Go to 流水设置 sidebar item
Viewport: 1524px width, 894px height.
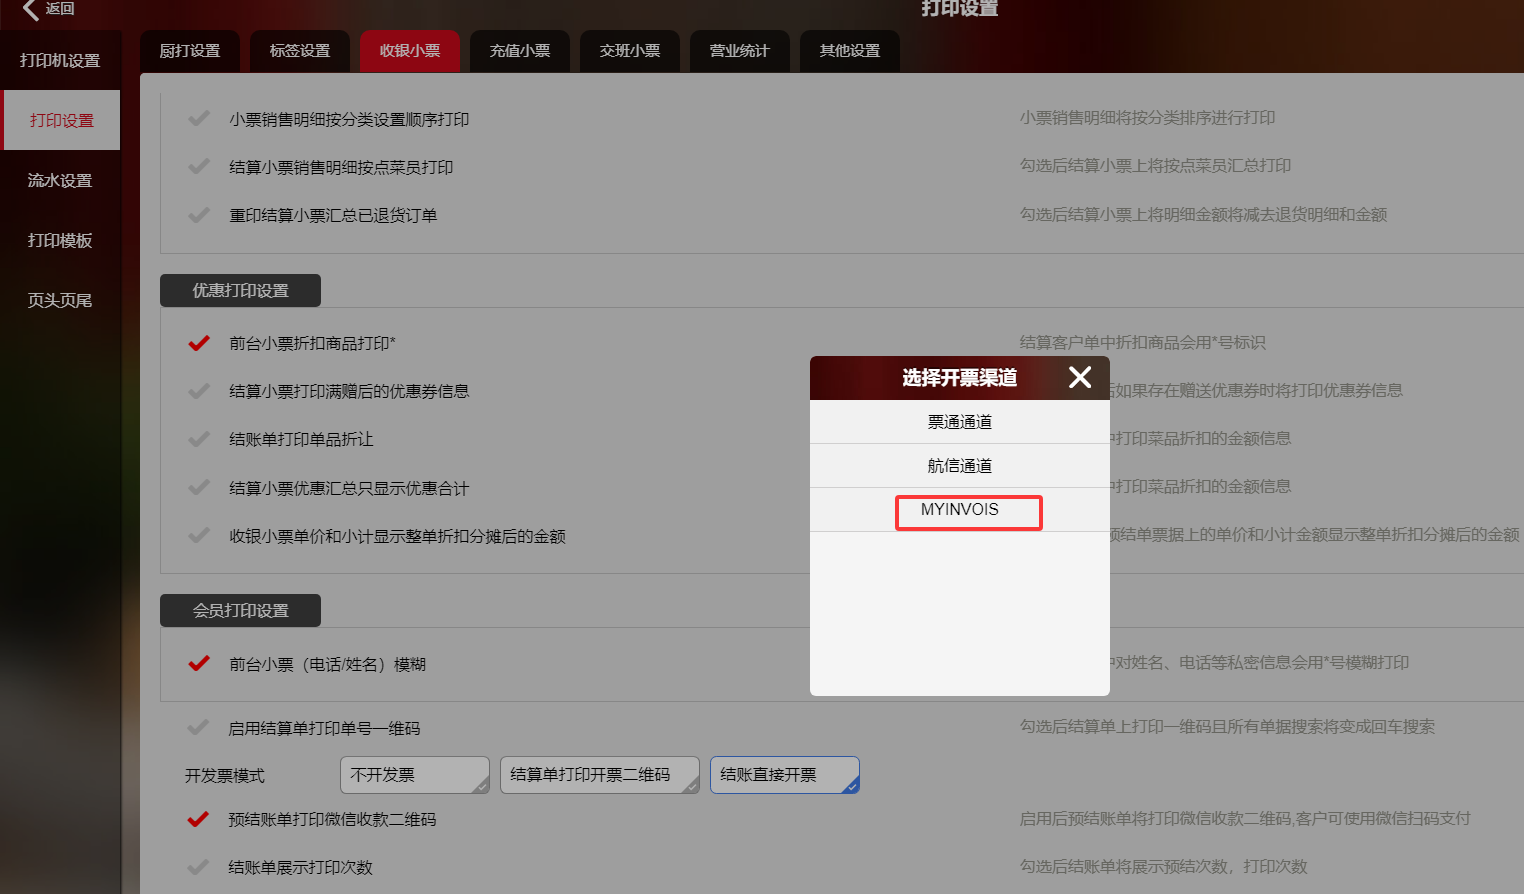pyautogui.click(x=60, y=181)
